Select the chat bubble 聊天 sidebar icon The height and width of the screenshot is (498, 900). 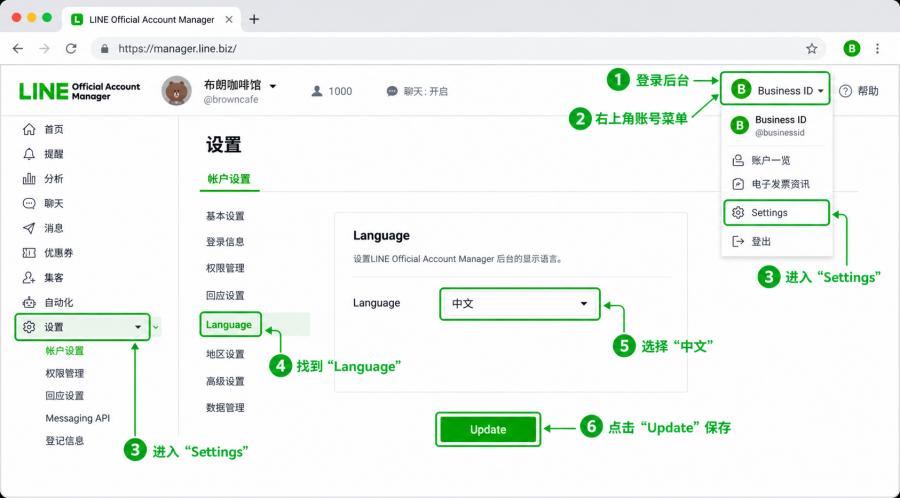click(x=29, y=204)
